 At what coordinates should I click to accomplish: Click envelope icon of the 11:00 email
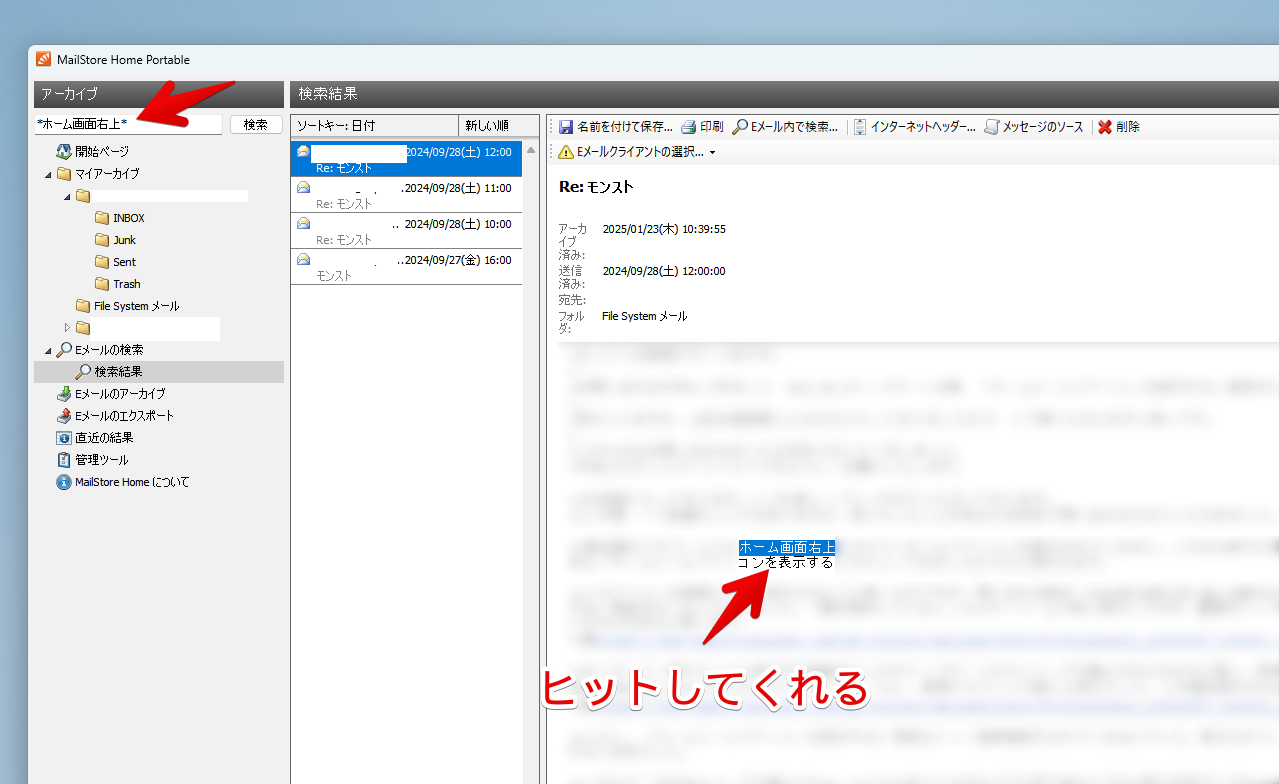click(303, 187)
